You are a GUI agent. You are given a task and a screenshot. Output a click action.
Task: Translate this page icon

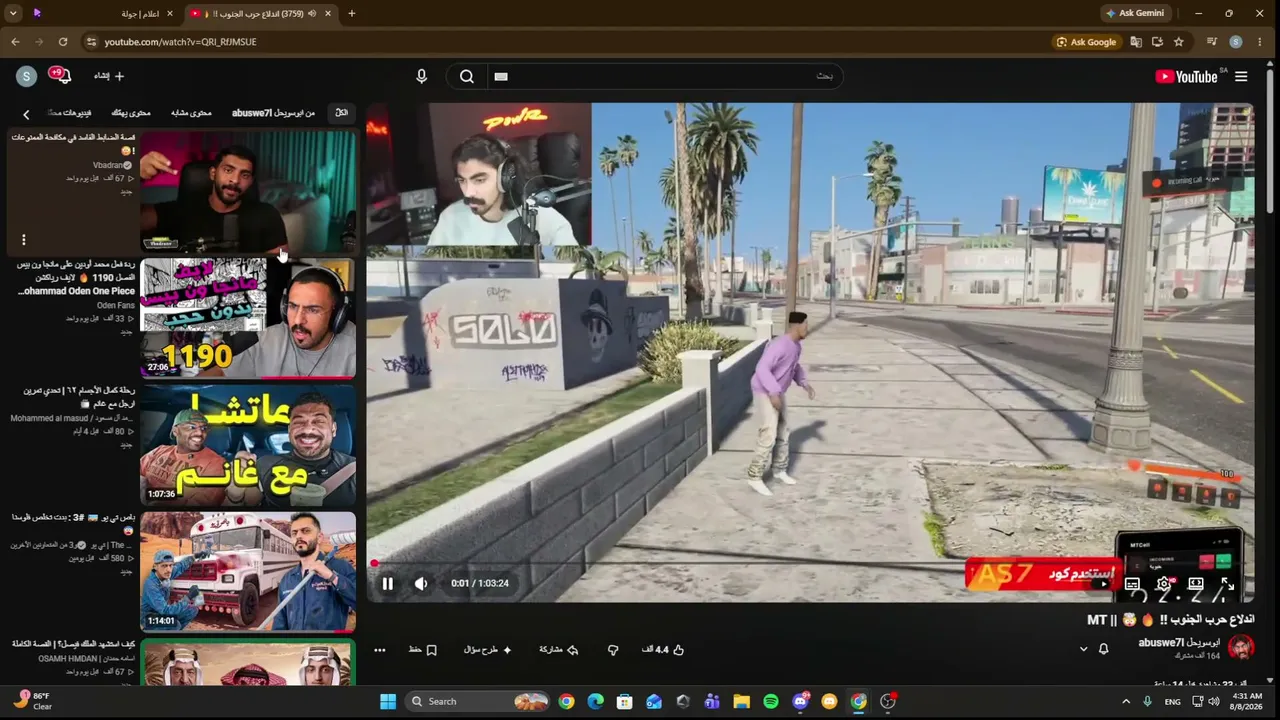point(1136,42)
